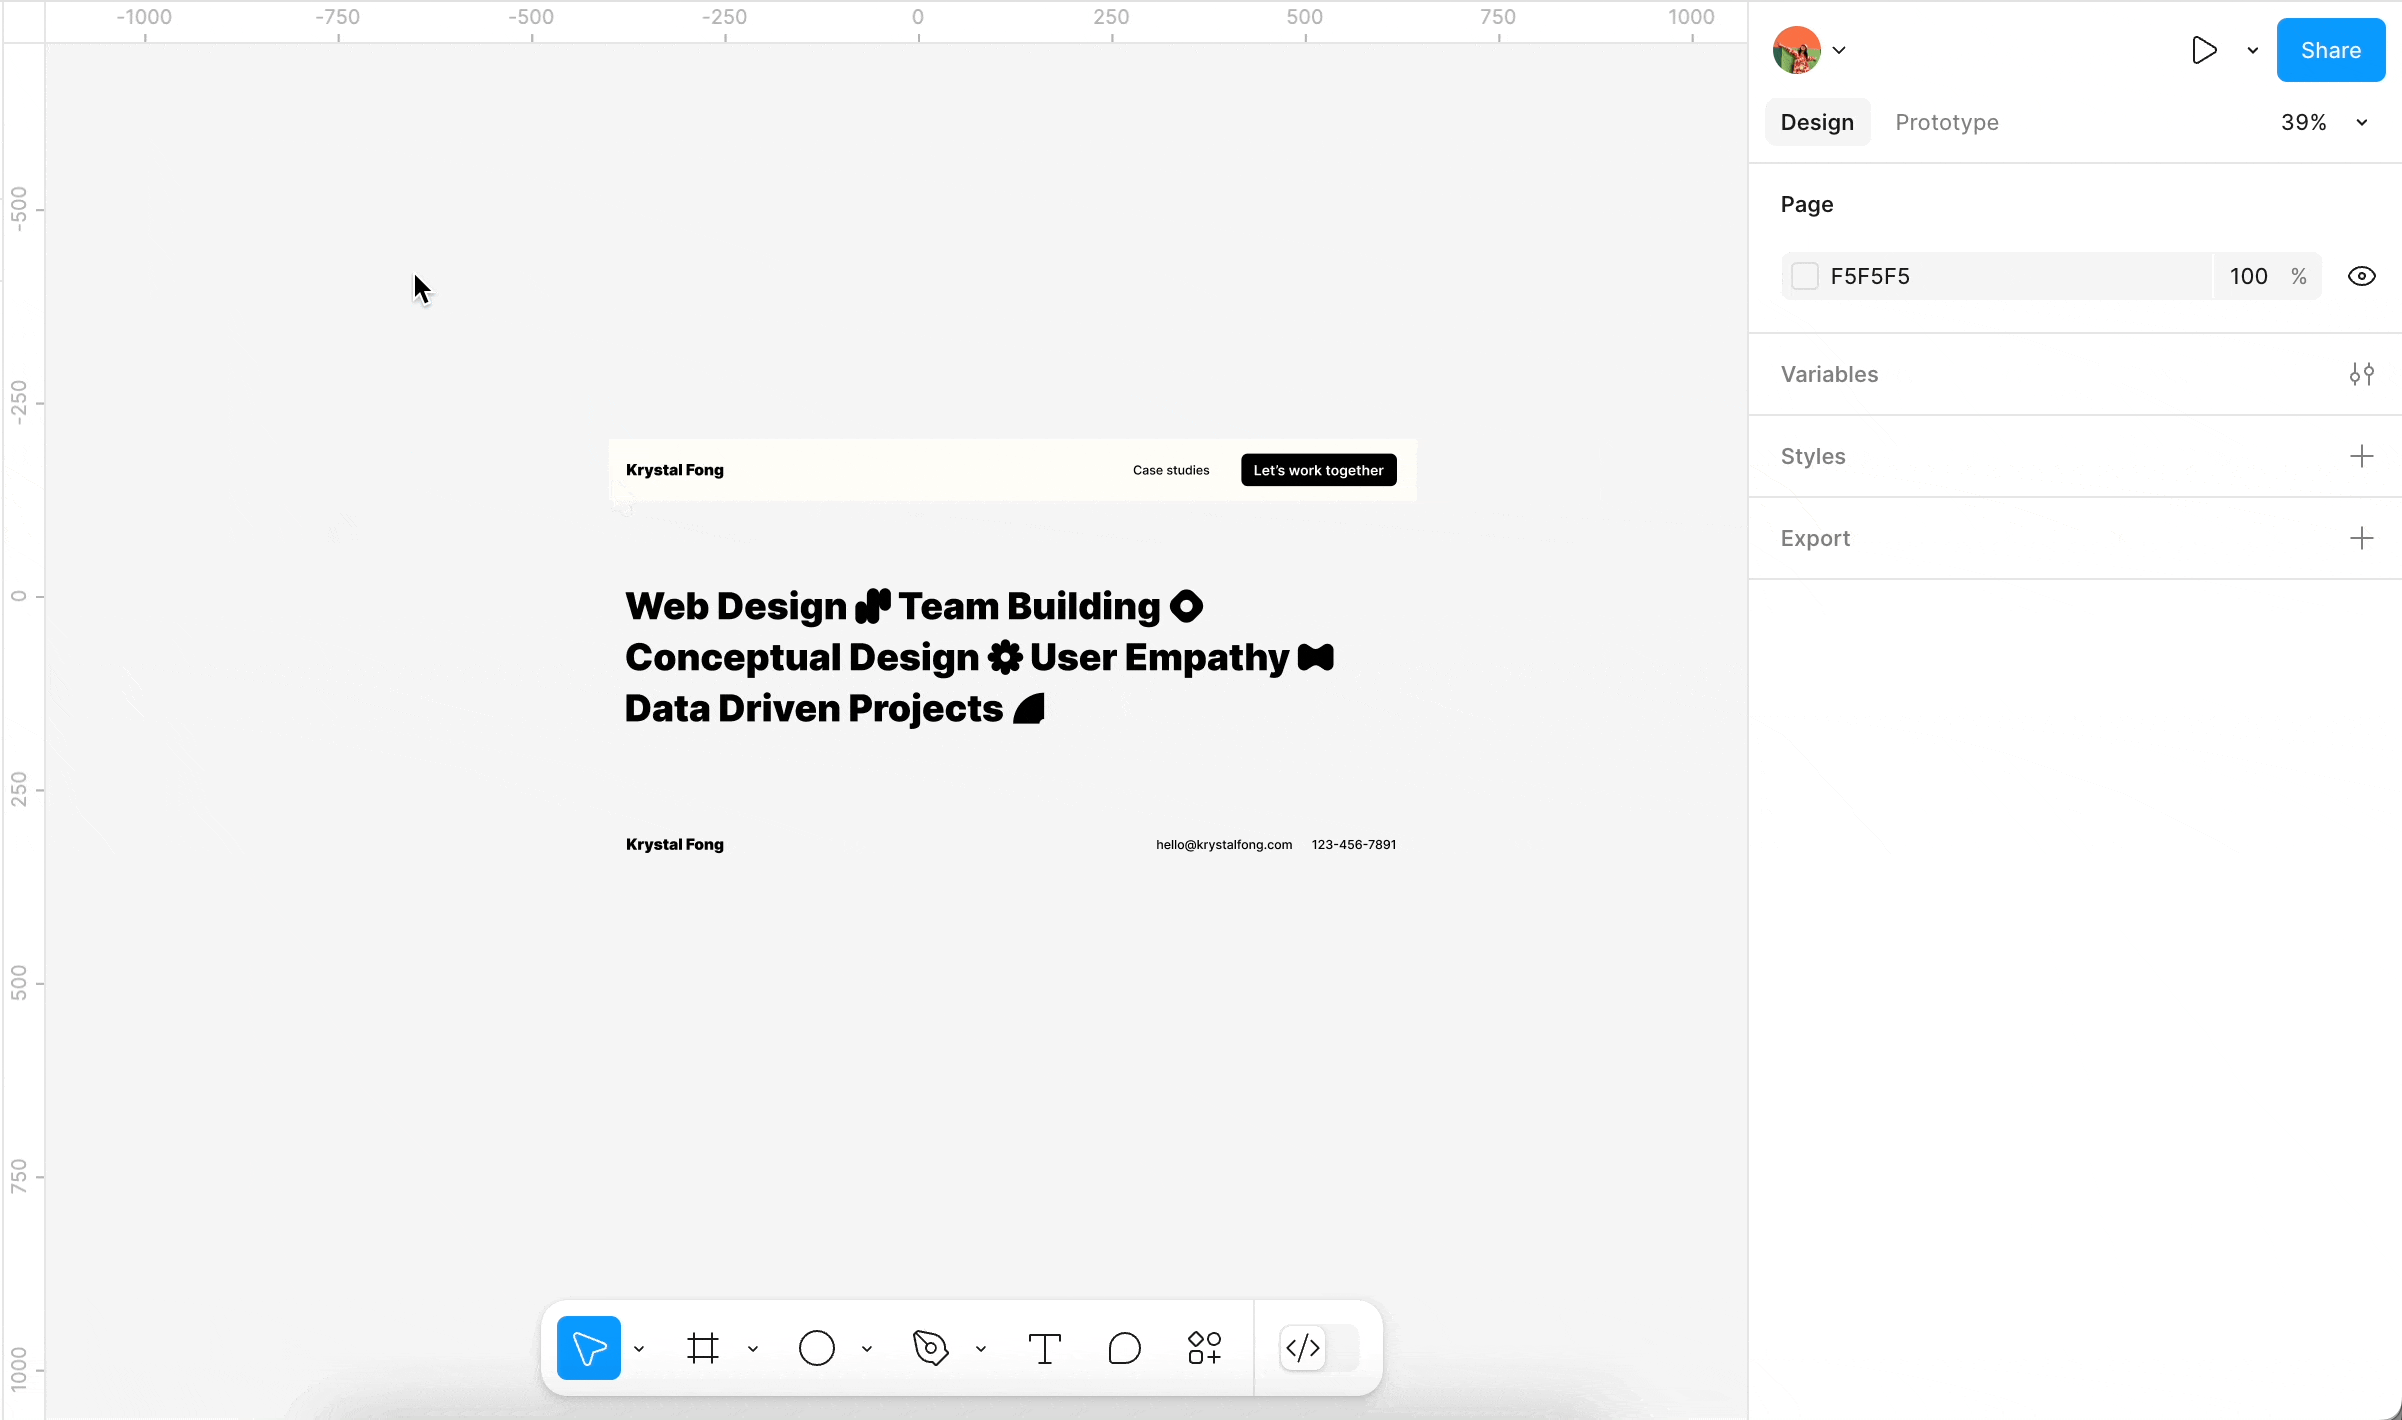This screenshot has width=2402, height=1420.
Task: Expand Move tool options chevron
Action: pos(639,1348)
